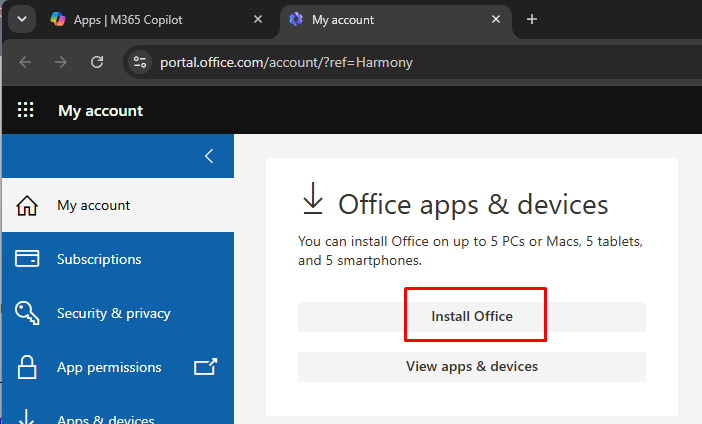Click the Subscriptions card icon
This screenshot has width=702, height=424.
(x=27, y=259)
